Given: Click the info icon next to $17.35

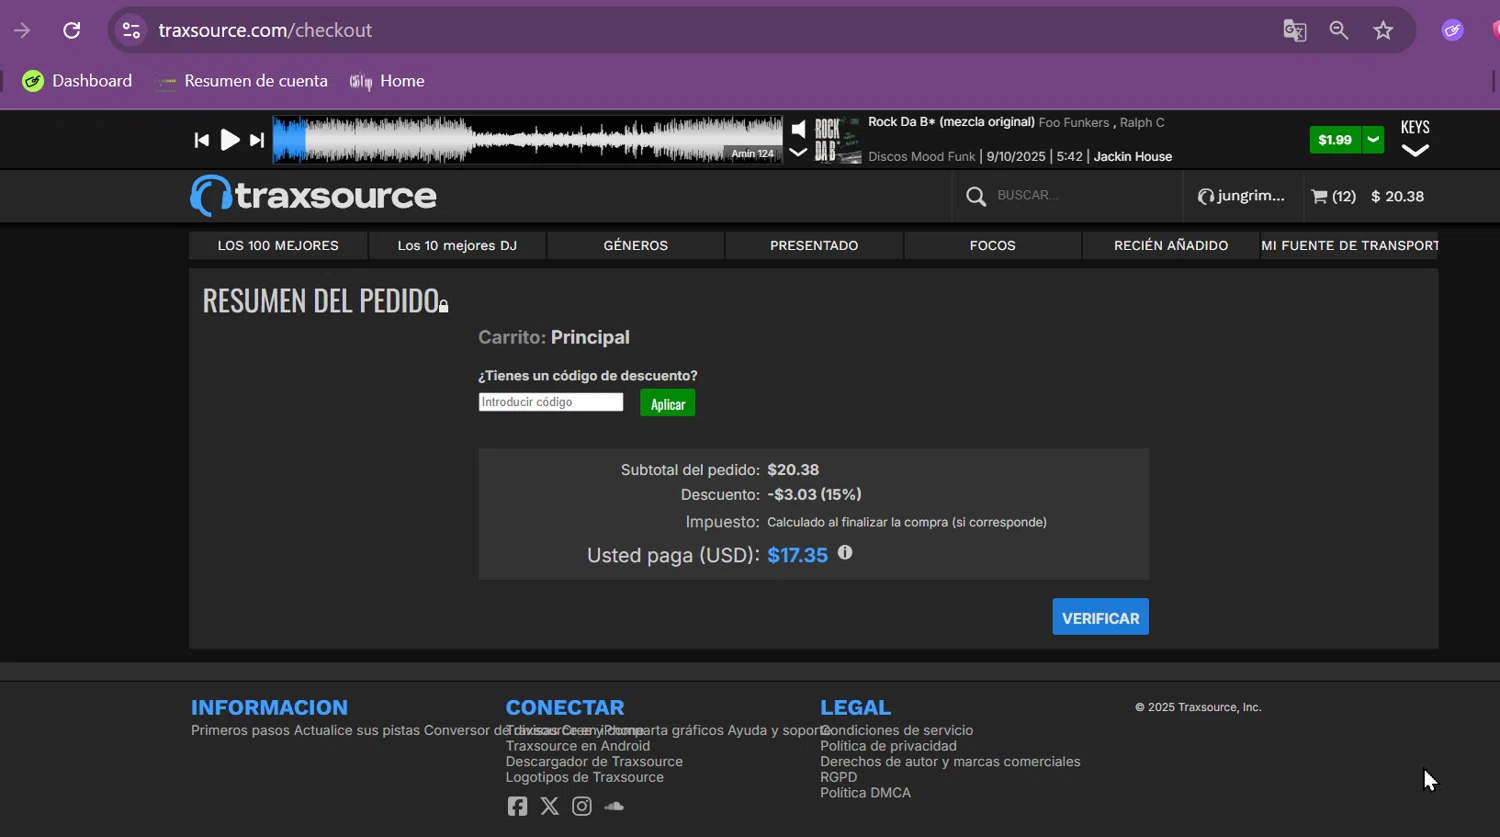Looking at the screenshot, I should coord(845,552).
